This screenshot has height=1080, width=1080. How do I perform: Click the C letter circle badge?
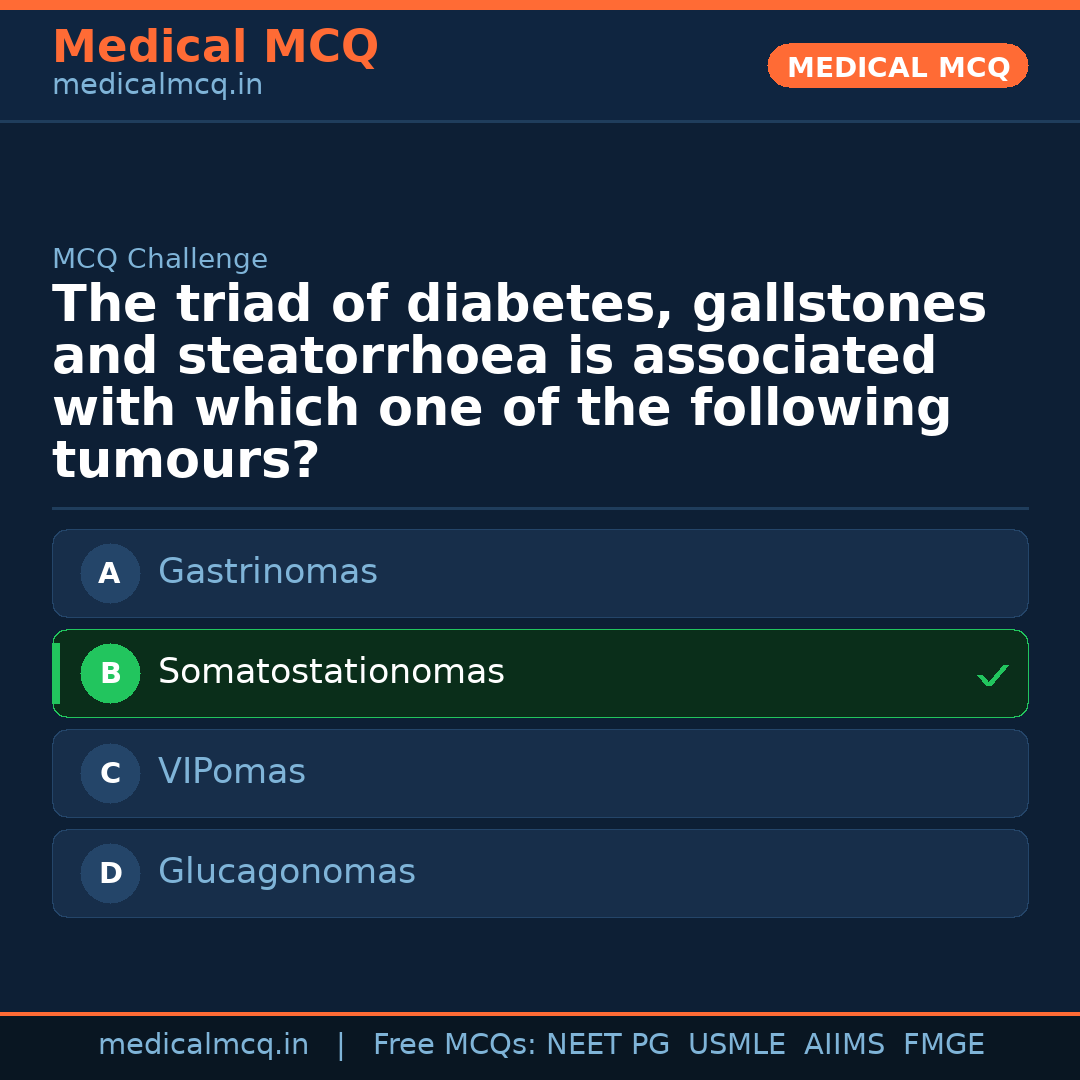110,773
